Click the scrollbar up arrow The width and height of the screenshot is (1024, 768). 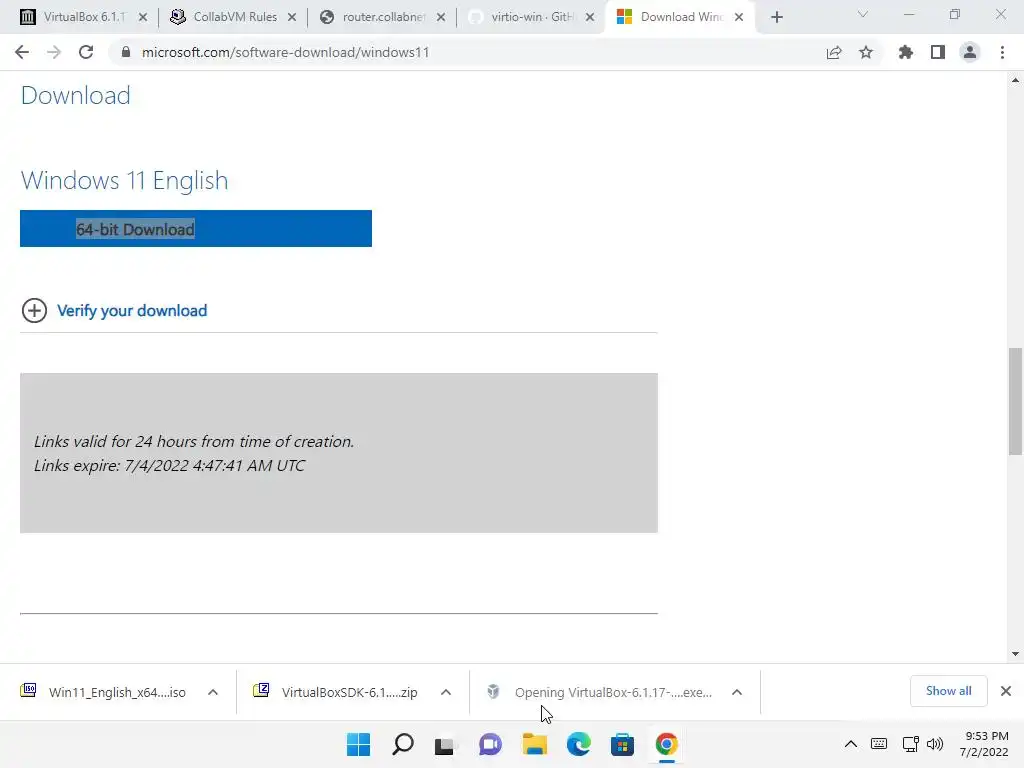point(1015,80)
